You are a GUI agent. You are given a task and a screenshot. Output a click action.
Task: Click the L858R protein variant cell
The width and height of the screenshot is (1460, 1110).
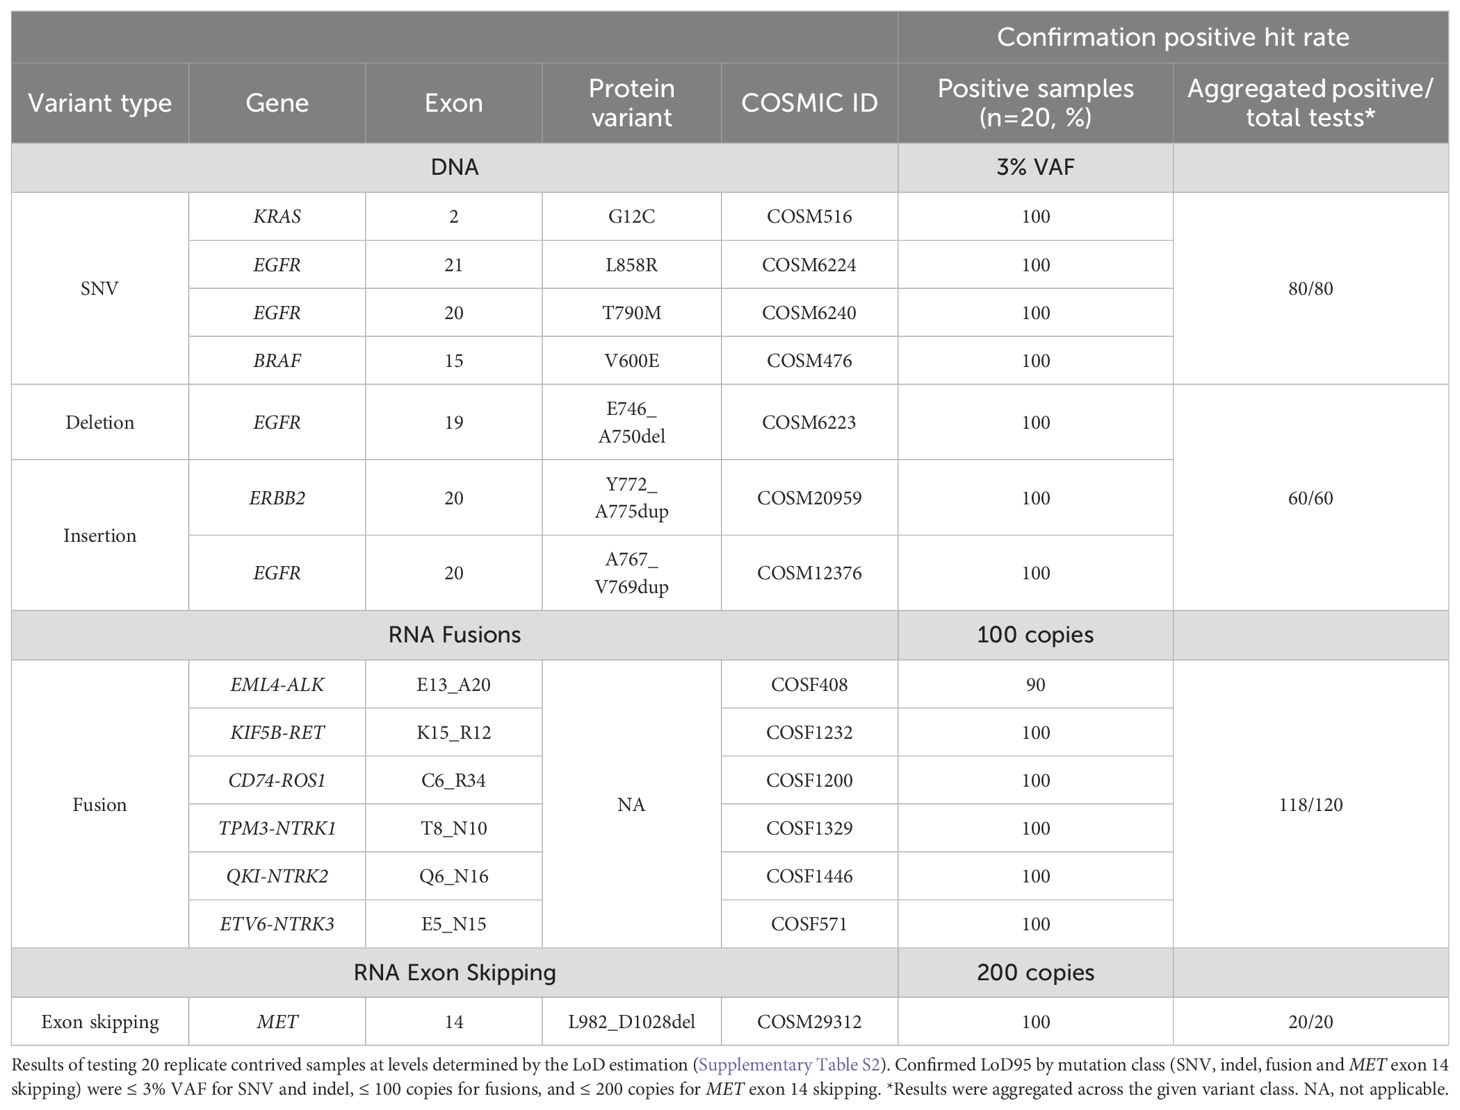(x=631, y=265)
